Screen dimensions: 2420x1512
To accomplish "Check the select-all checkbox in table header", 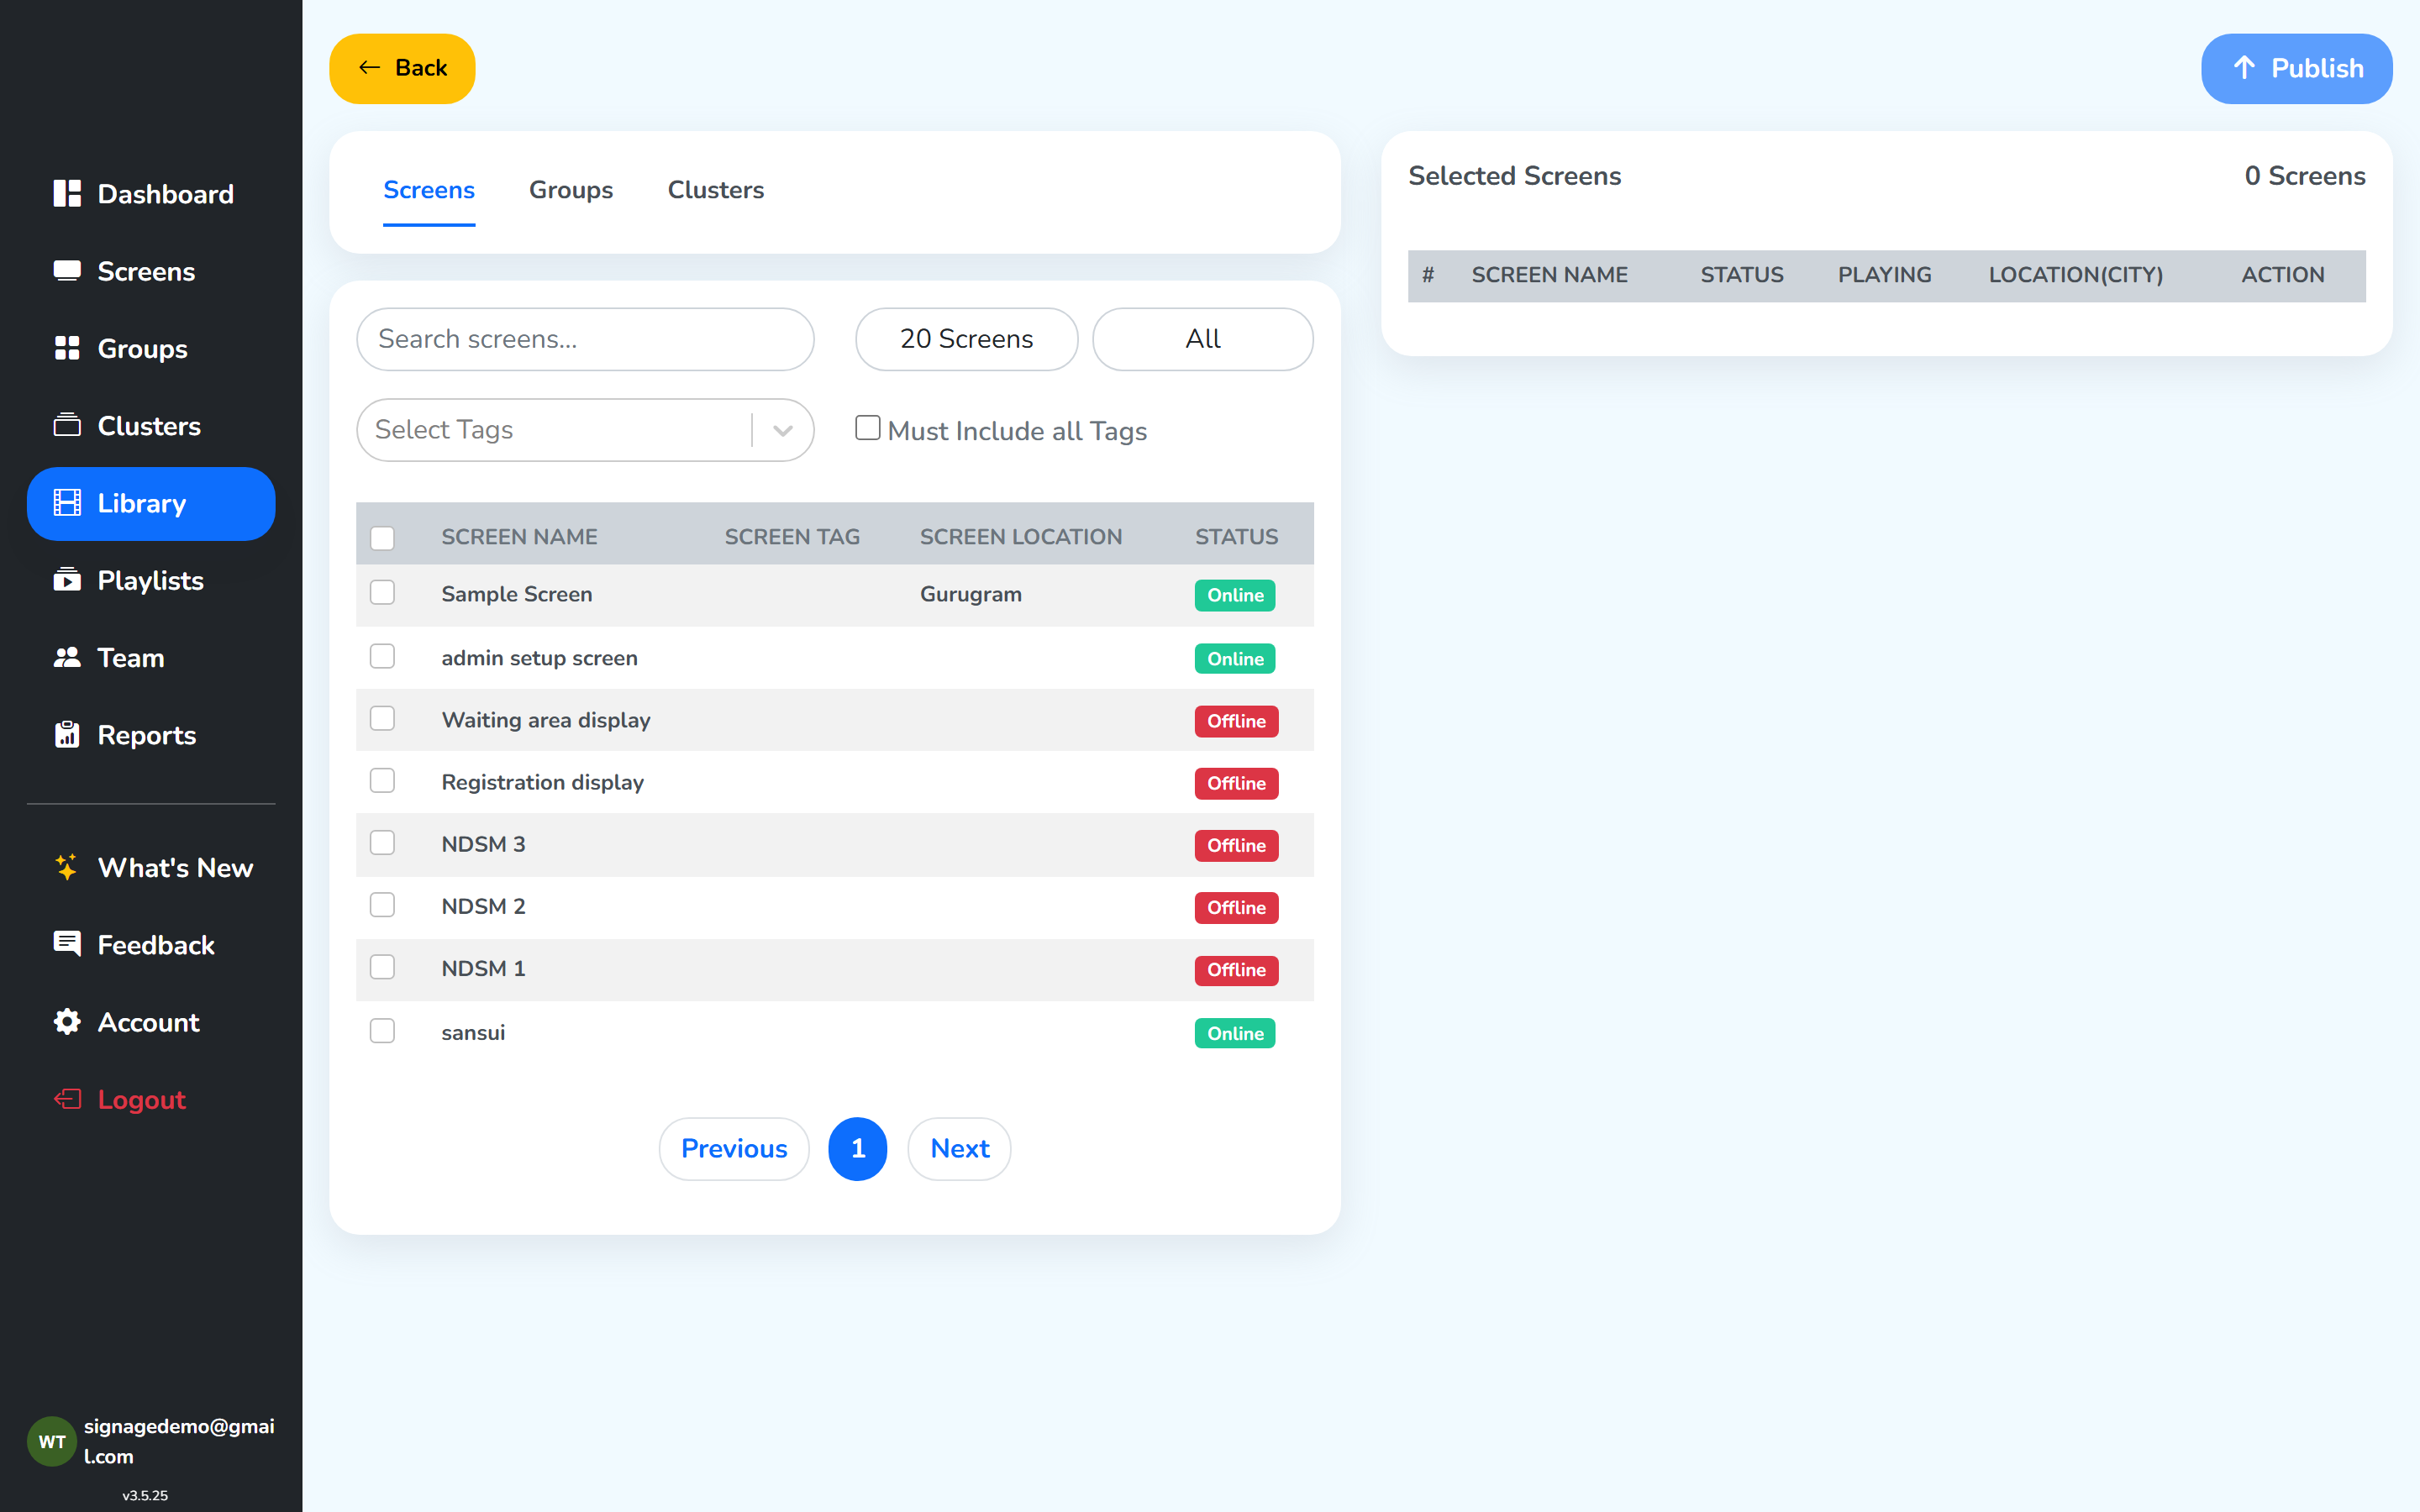I will click(x=382, y=538).
